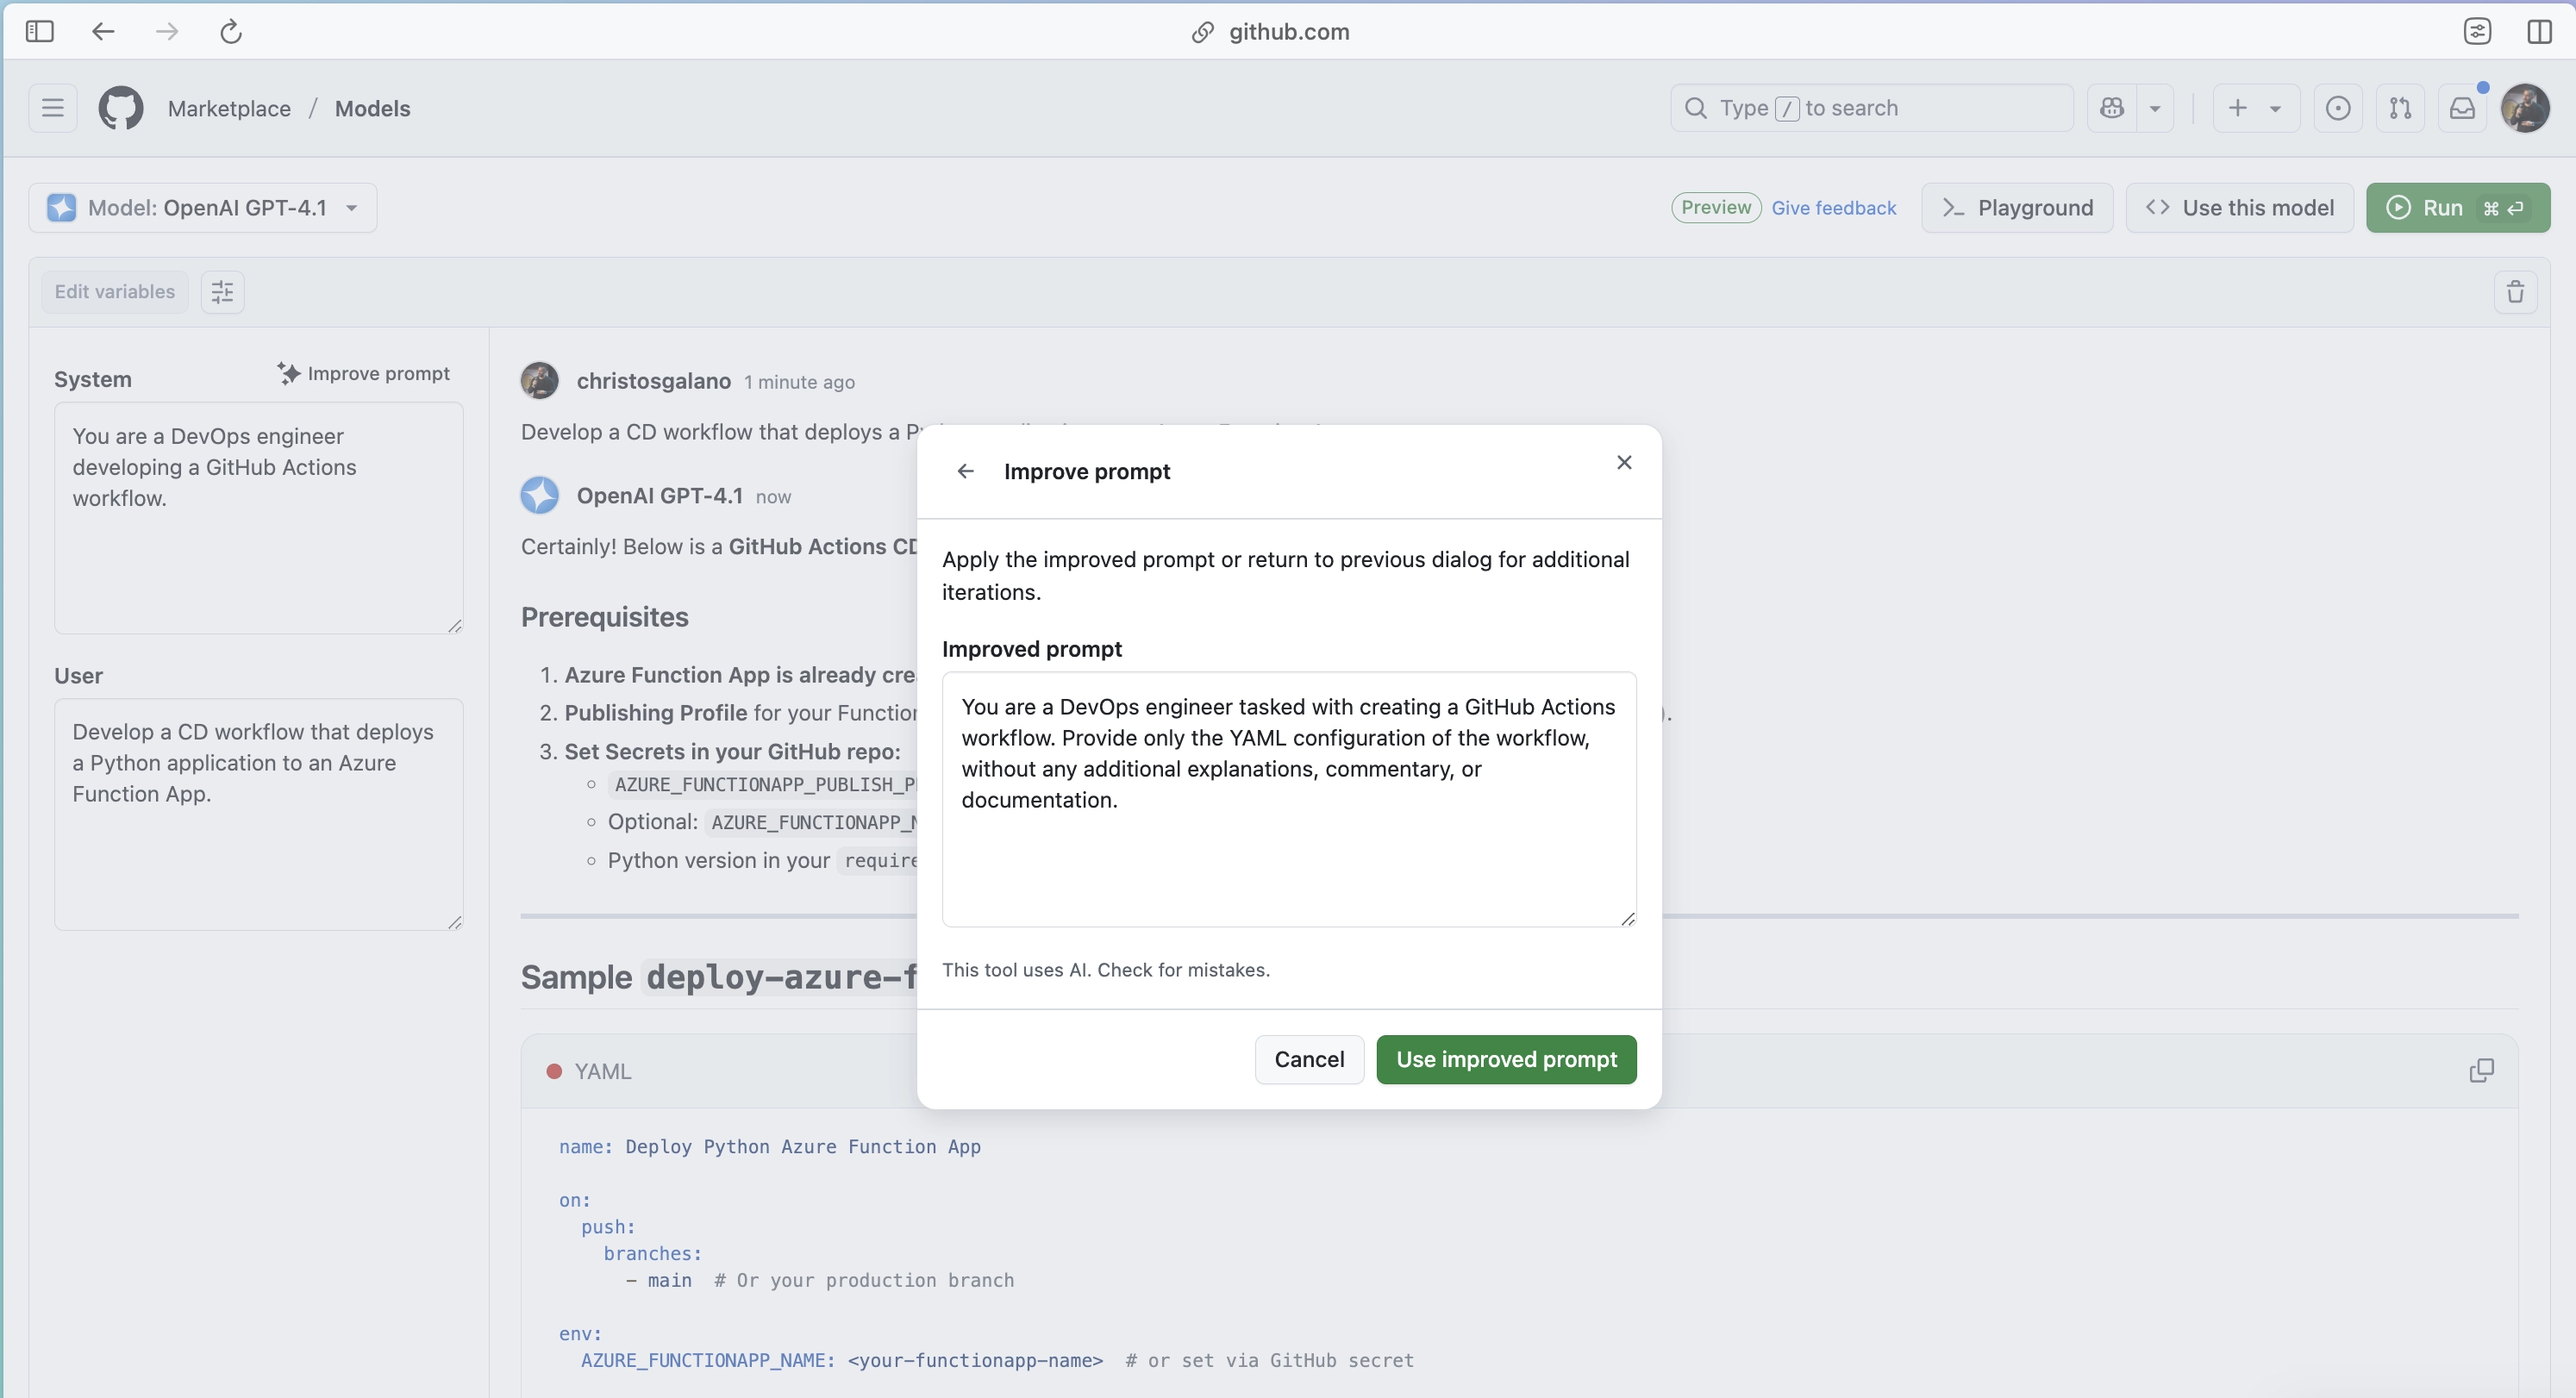Open the Marketplace breadcrumb link
2576x1398 pixels.
(229, 108)
